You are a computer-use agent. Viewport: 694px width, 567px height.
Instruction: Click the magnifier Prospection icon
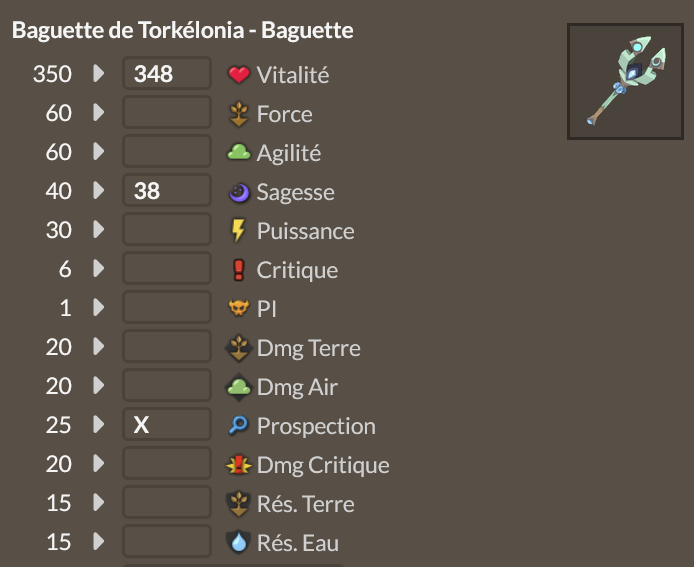(238, 426)
